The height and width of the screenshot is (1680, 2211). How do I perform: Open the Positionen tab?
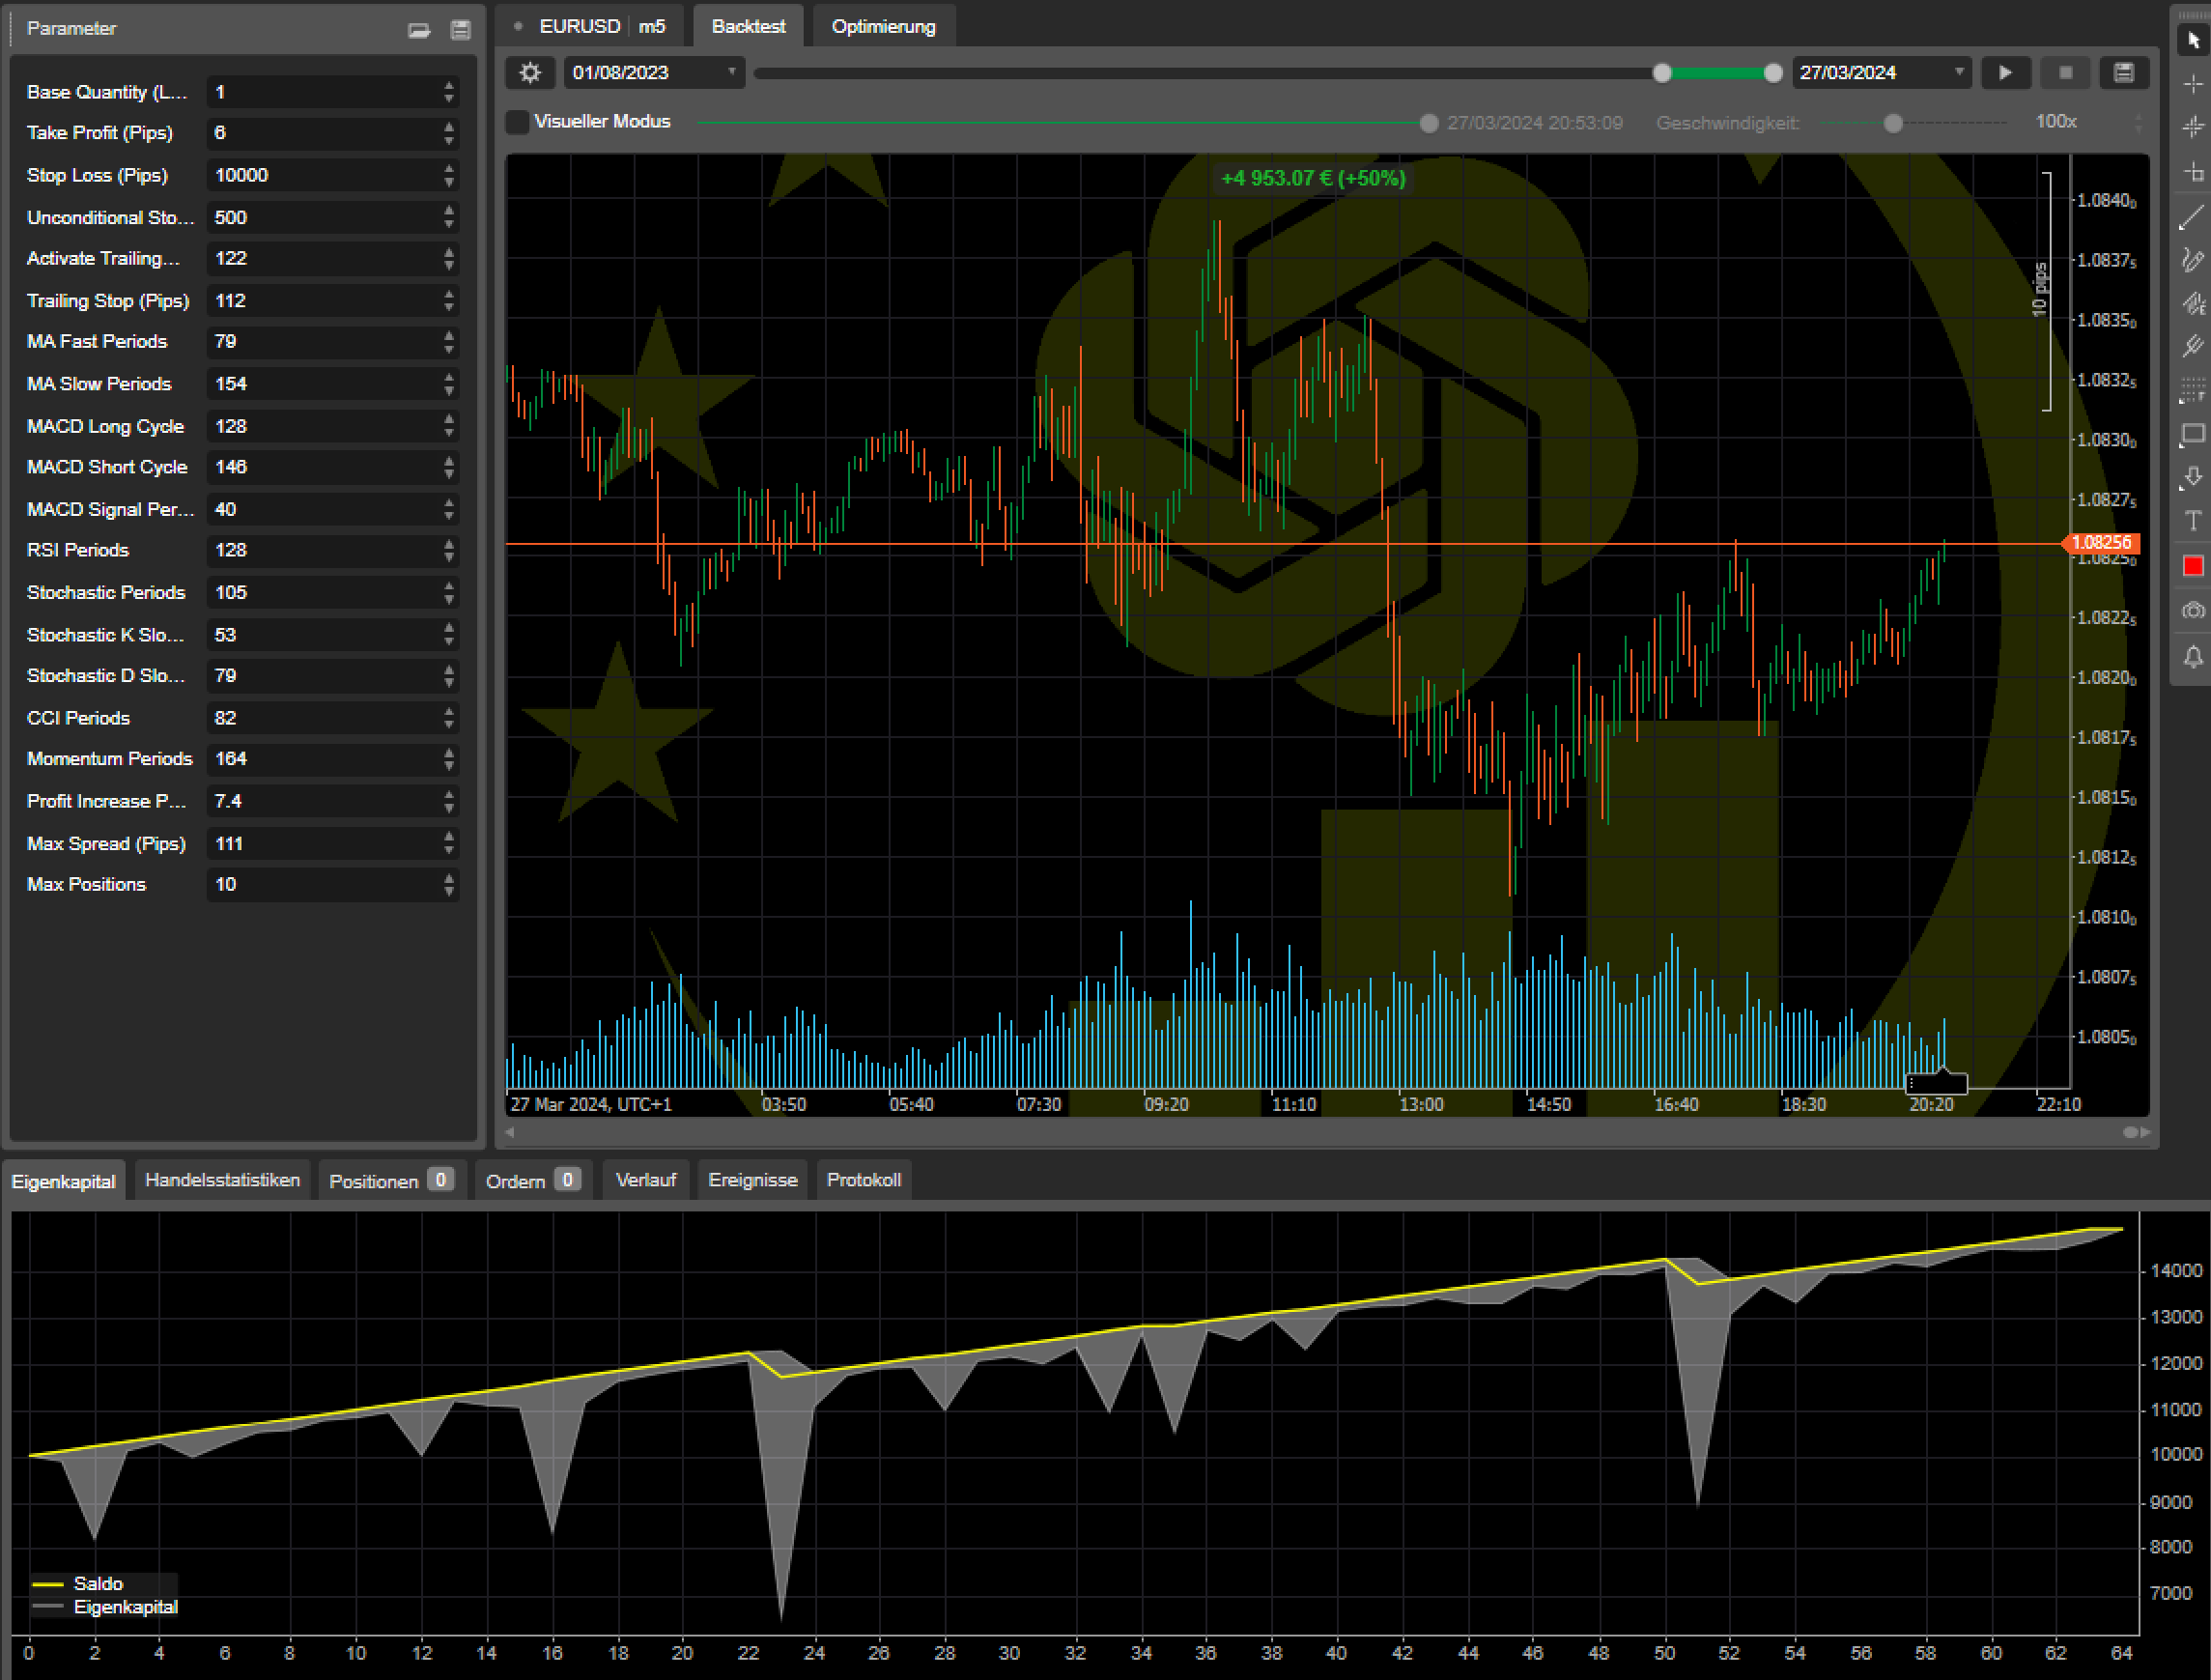[x=392, y=1180]
